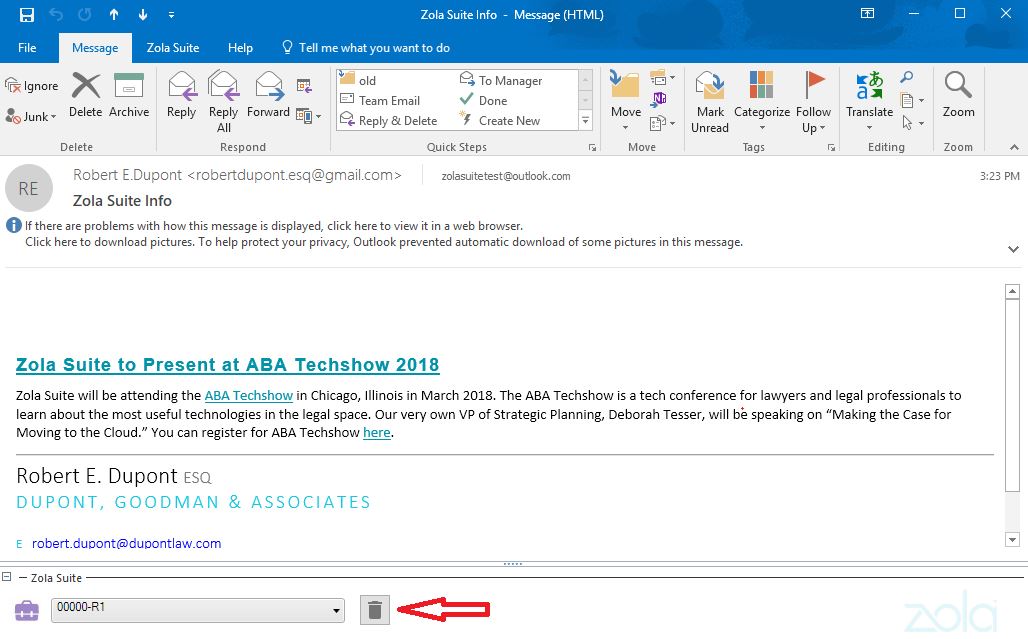Image resolution: width=1028 pixels, height=639 pixels.
Task: Open the 00000-R1 matter dropdown
Action: (x=198, y=610)
